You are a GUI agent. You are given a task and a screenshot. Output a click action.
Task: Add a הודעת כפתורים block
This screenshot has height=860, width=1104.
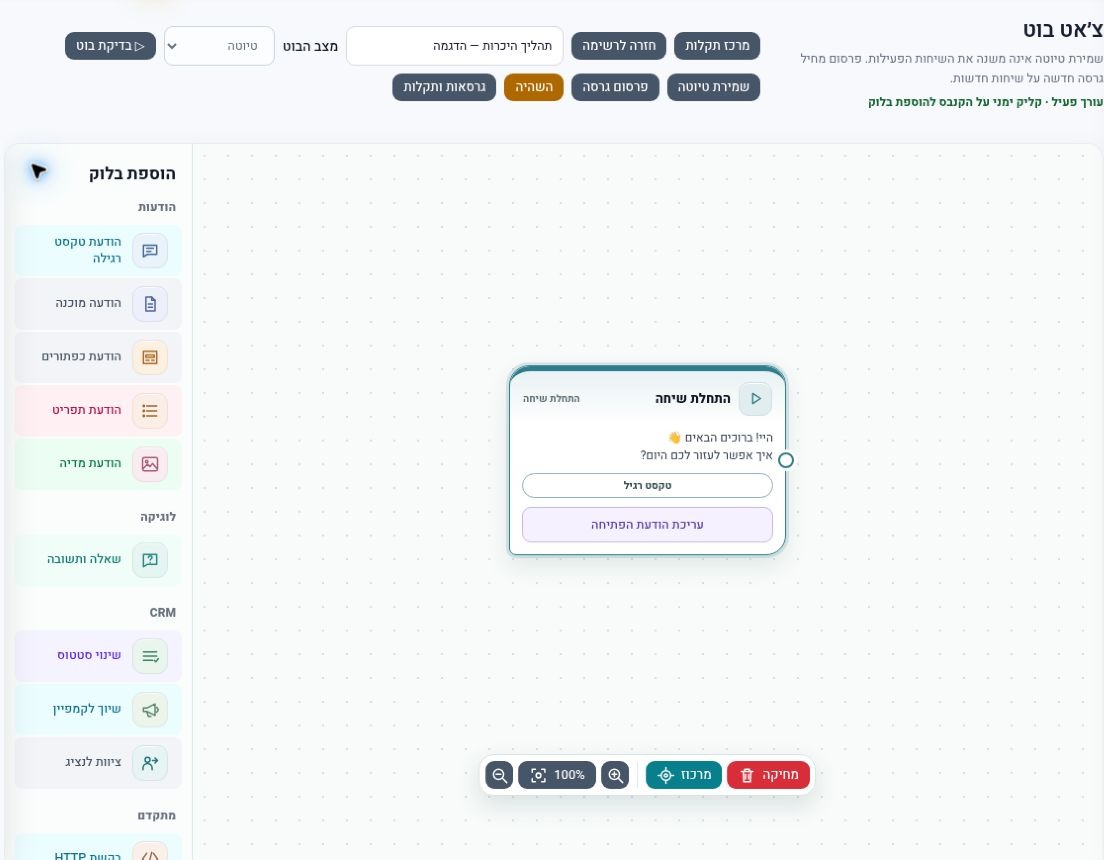pos(98,357)
